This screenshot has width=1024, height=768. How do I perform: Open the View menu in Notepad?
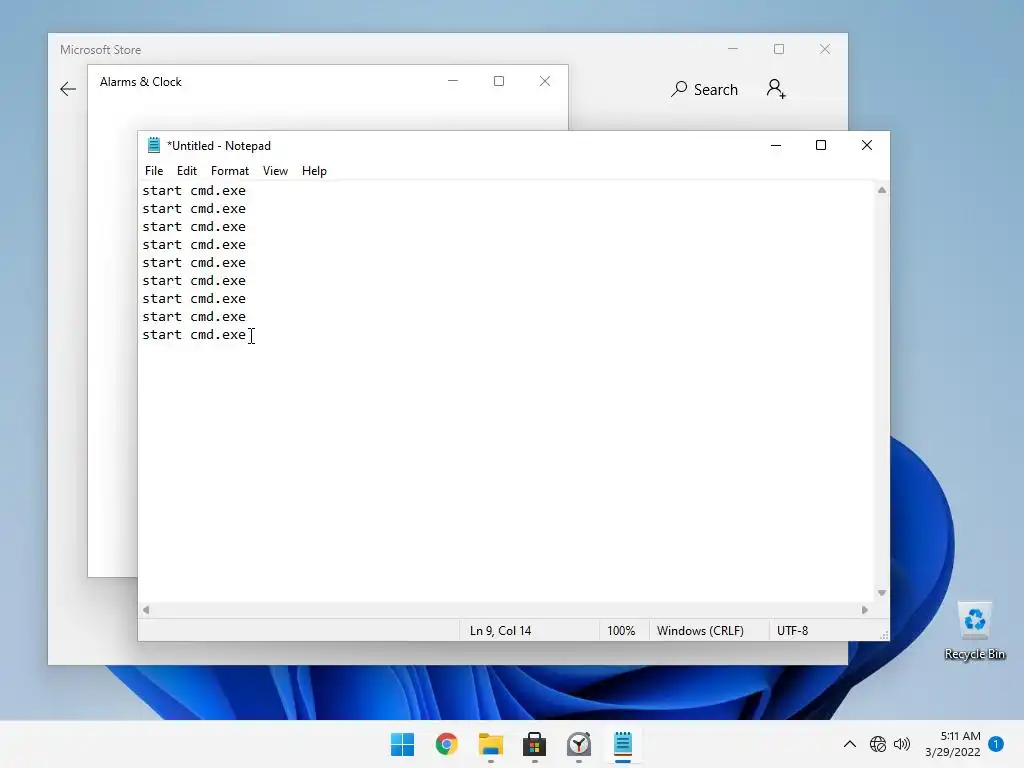pyautogui.click(x=275, y=171)
